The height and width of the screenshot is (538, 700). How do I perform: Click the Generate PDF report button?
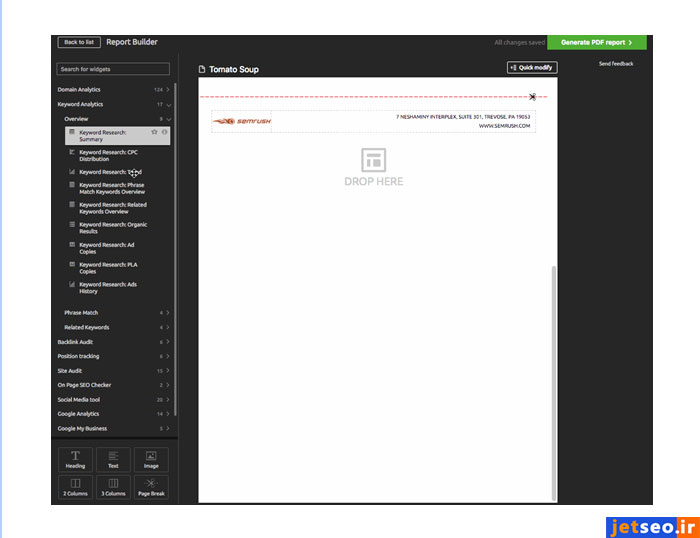pyautogui.click(x=596, y=43)
